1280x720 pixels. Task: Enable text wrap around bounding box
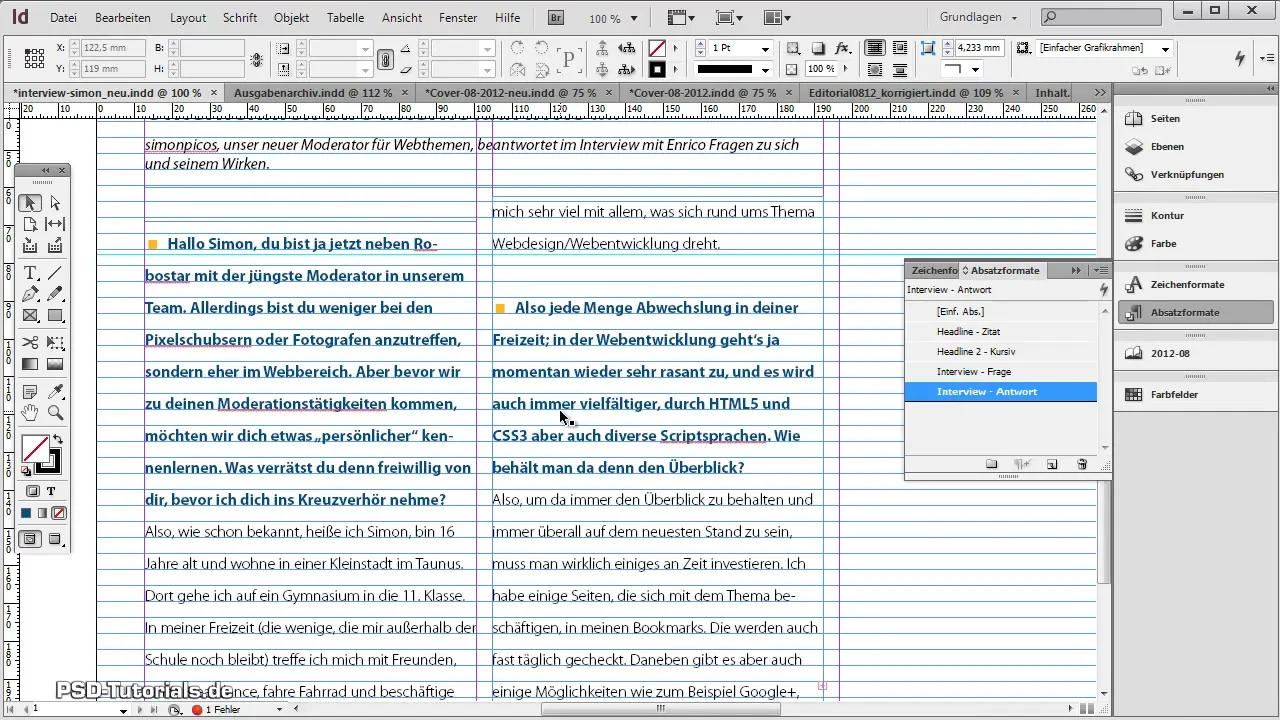point(901,48)
